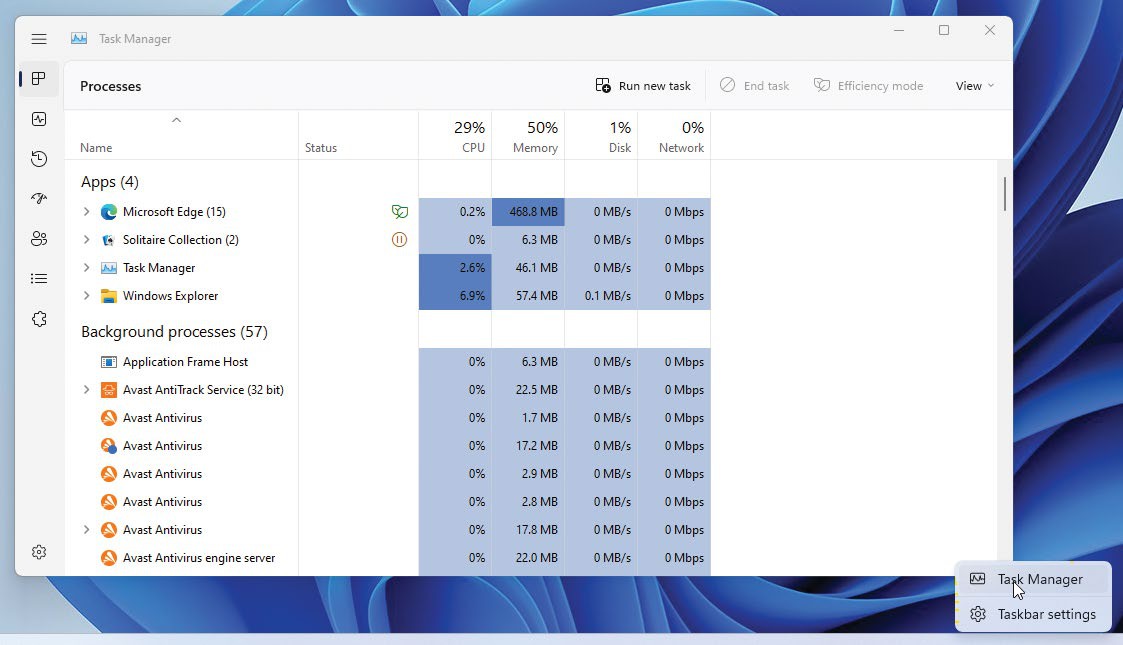The height and width of the screenshot is (645, 1123).
Task: Expand the Avast Antivirus row that has an arrow
Action: pyautogui.click(x=86, y=530)
